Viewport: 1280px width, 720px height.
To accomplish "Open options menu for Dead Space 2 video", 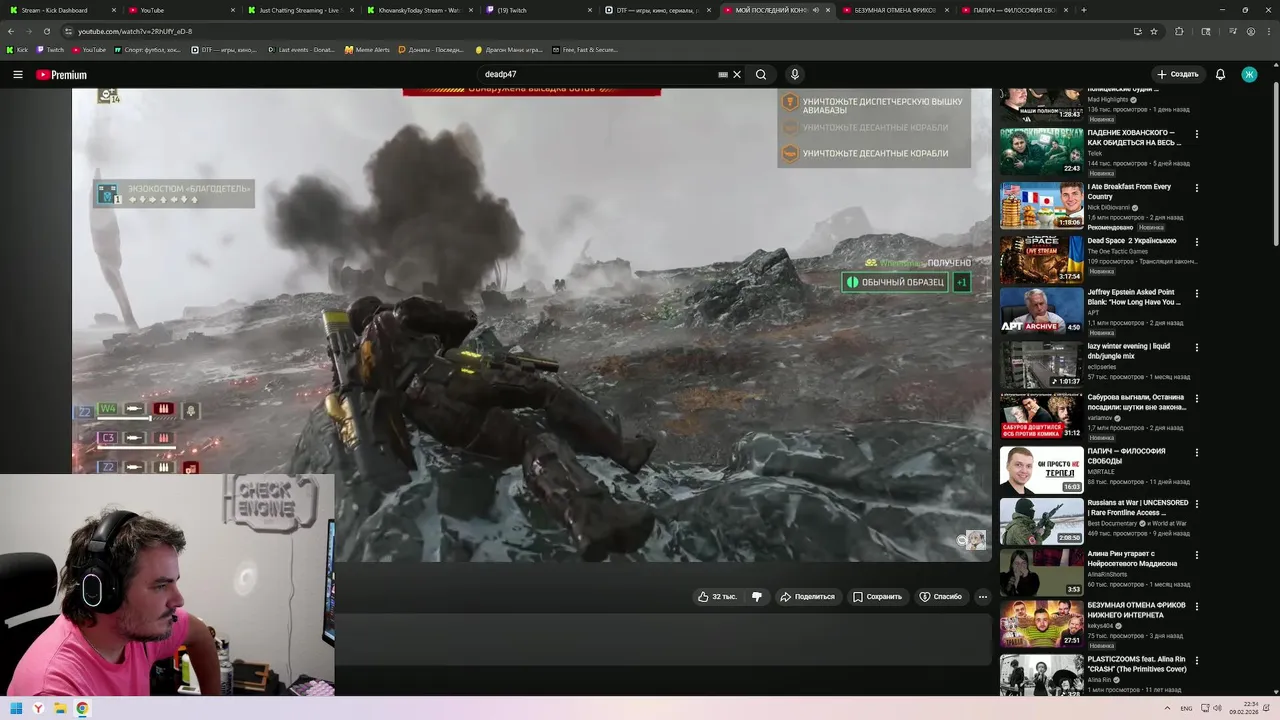I will point(1197,242).
